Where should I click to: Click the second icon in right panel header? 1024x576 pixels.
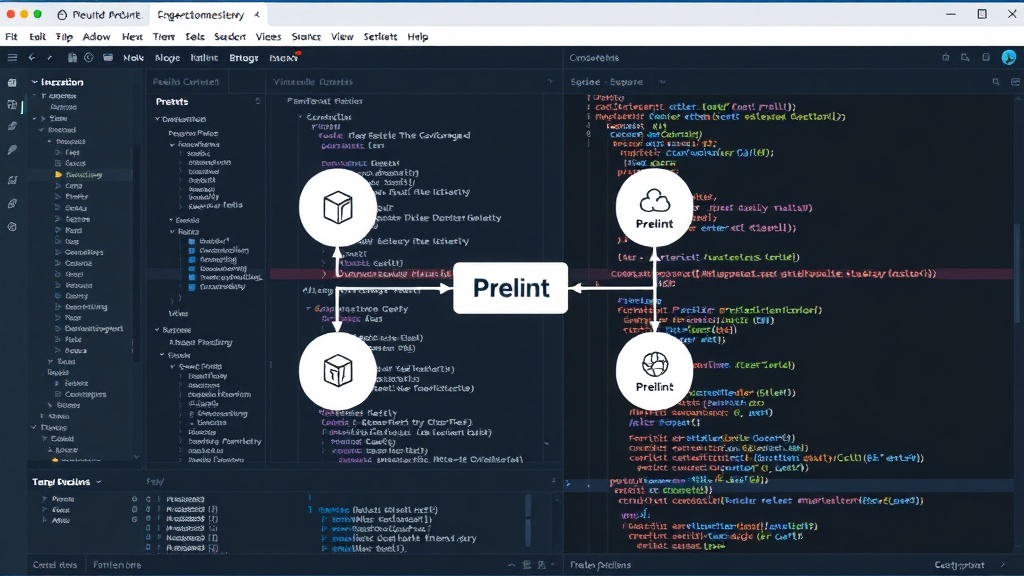tap(965, 57)
